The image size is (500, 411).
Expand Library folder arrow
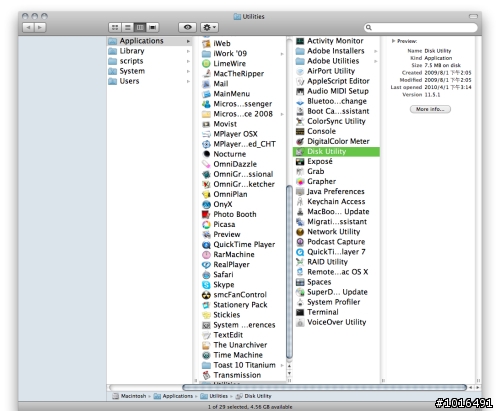coord(188,51)
